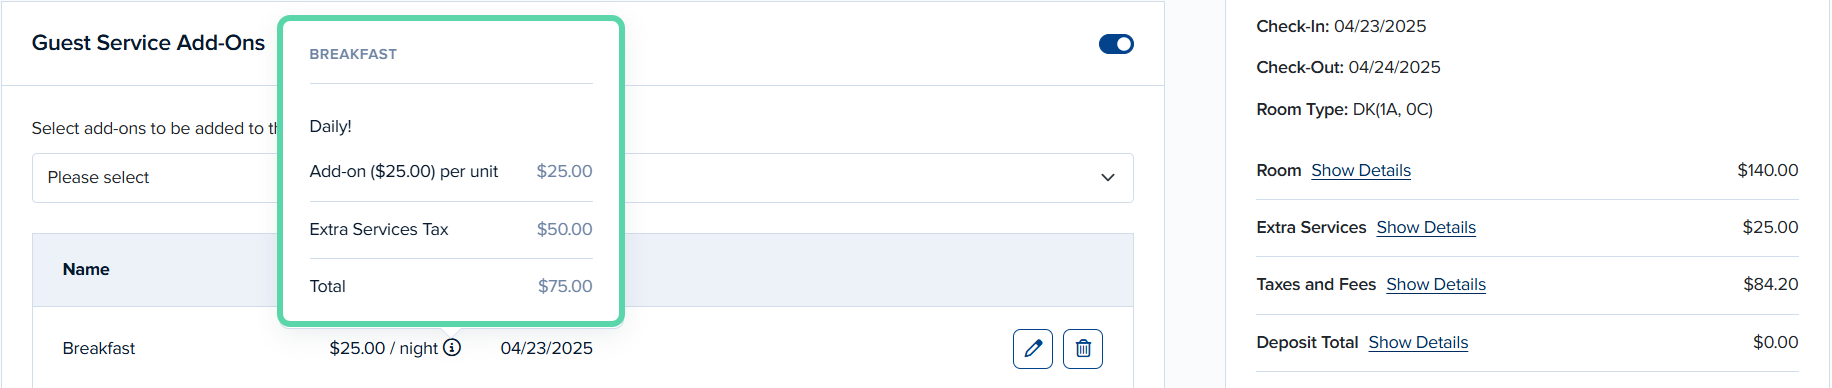Screen dimensions: 1832x388
Task: Click the Guest Service Add-Ons heading
Action: click(x=148, y=43)
